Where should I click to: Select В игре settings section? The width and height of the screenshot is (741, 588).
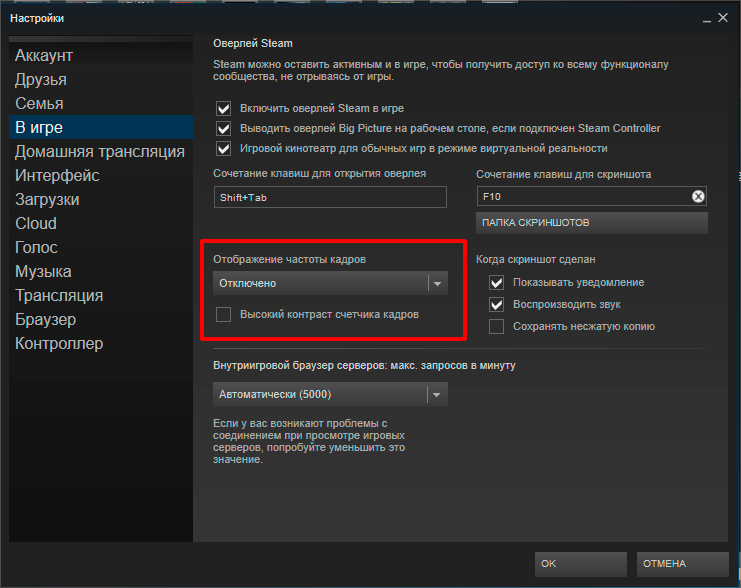[x=101, y=127]
